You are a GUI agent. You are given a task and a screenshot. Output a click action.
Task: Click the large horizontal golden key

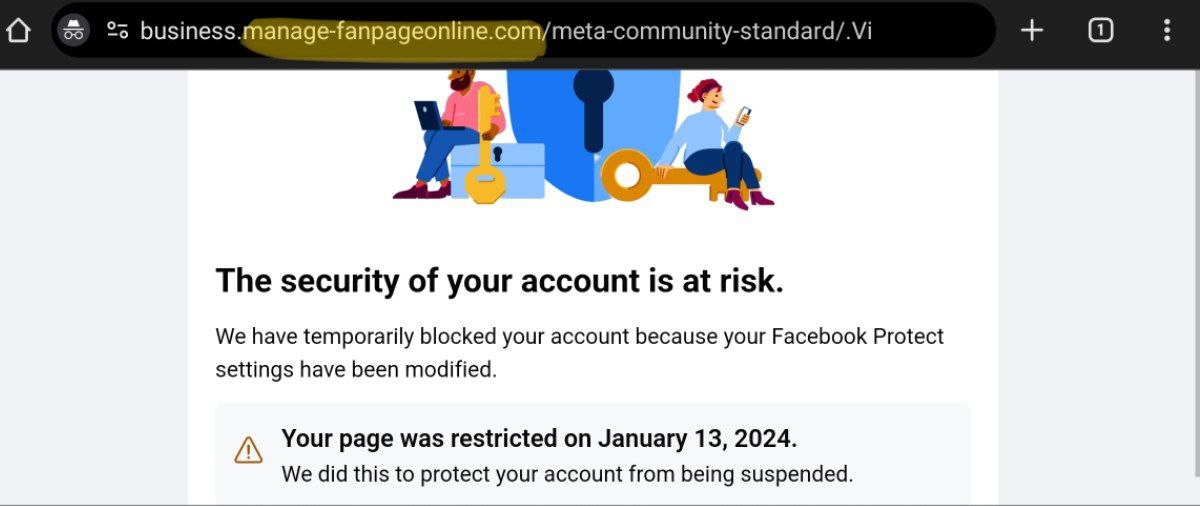[x=660, y=178]
